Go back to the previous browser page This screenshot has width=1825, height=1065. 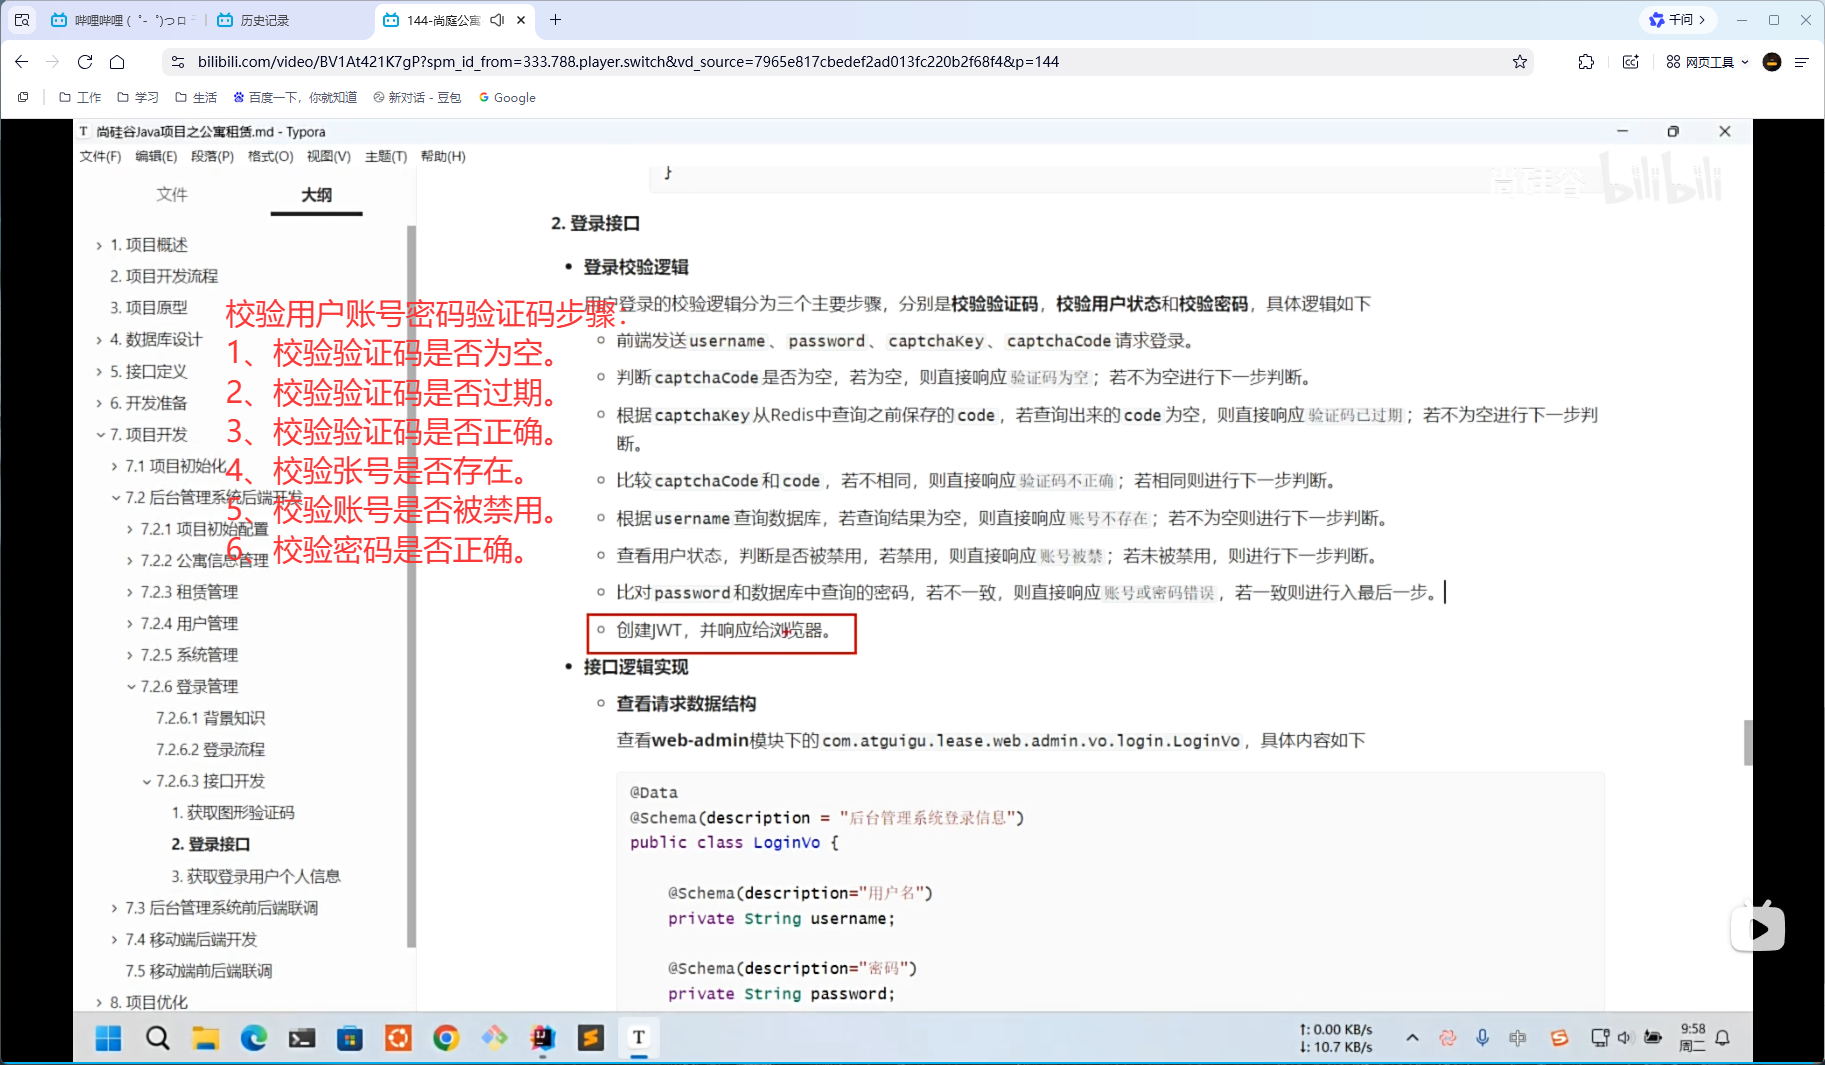(x=21, y=62)
